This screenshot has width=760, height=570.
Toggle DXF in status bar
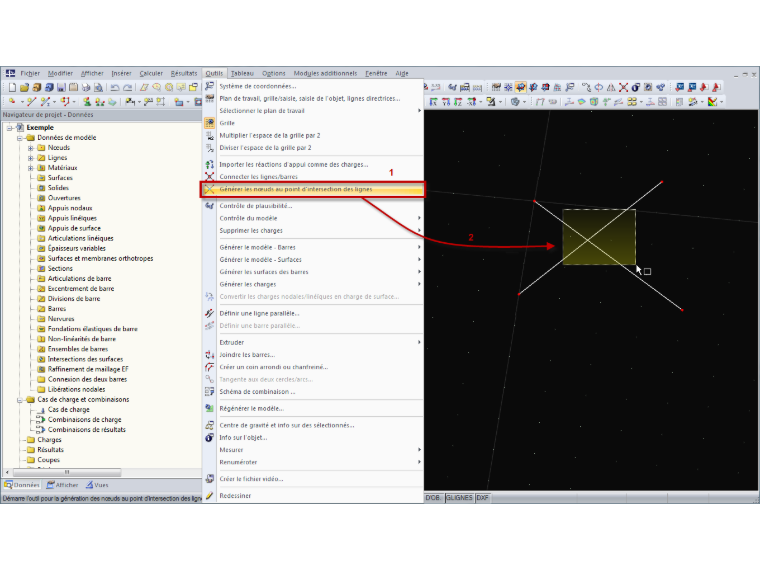click(483, 498)
